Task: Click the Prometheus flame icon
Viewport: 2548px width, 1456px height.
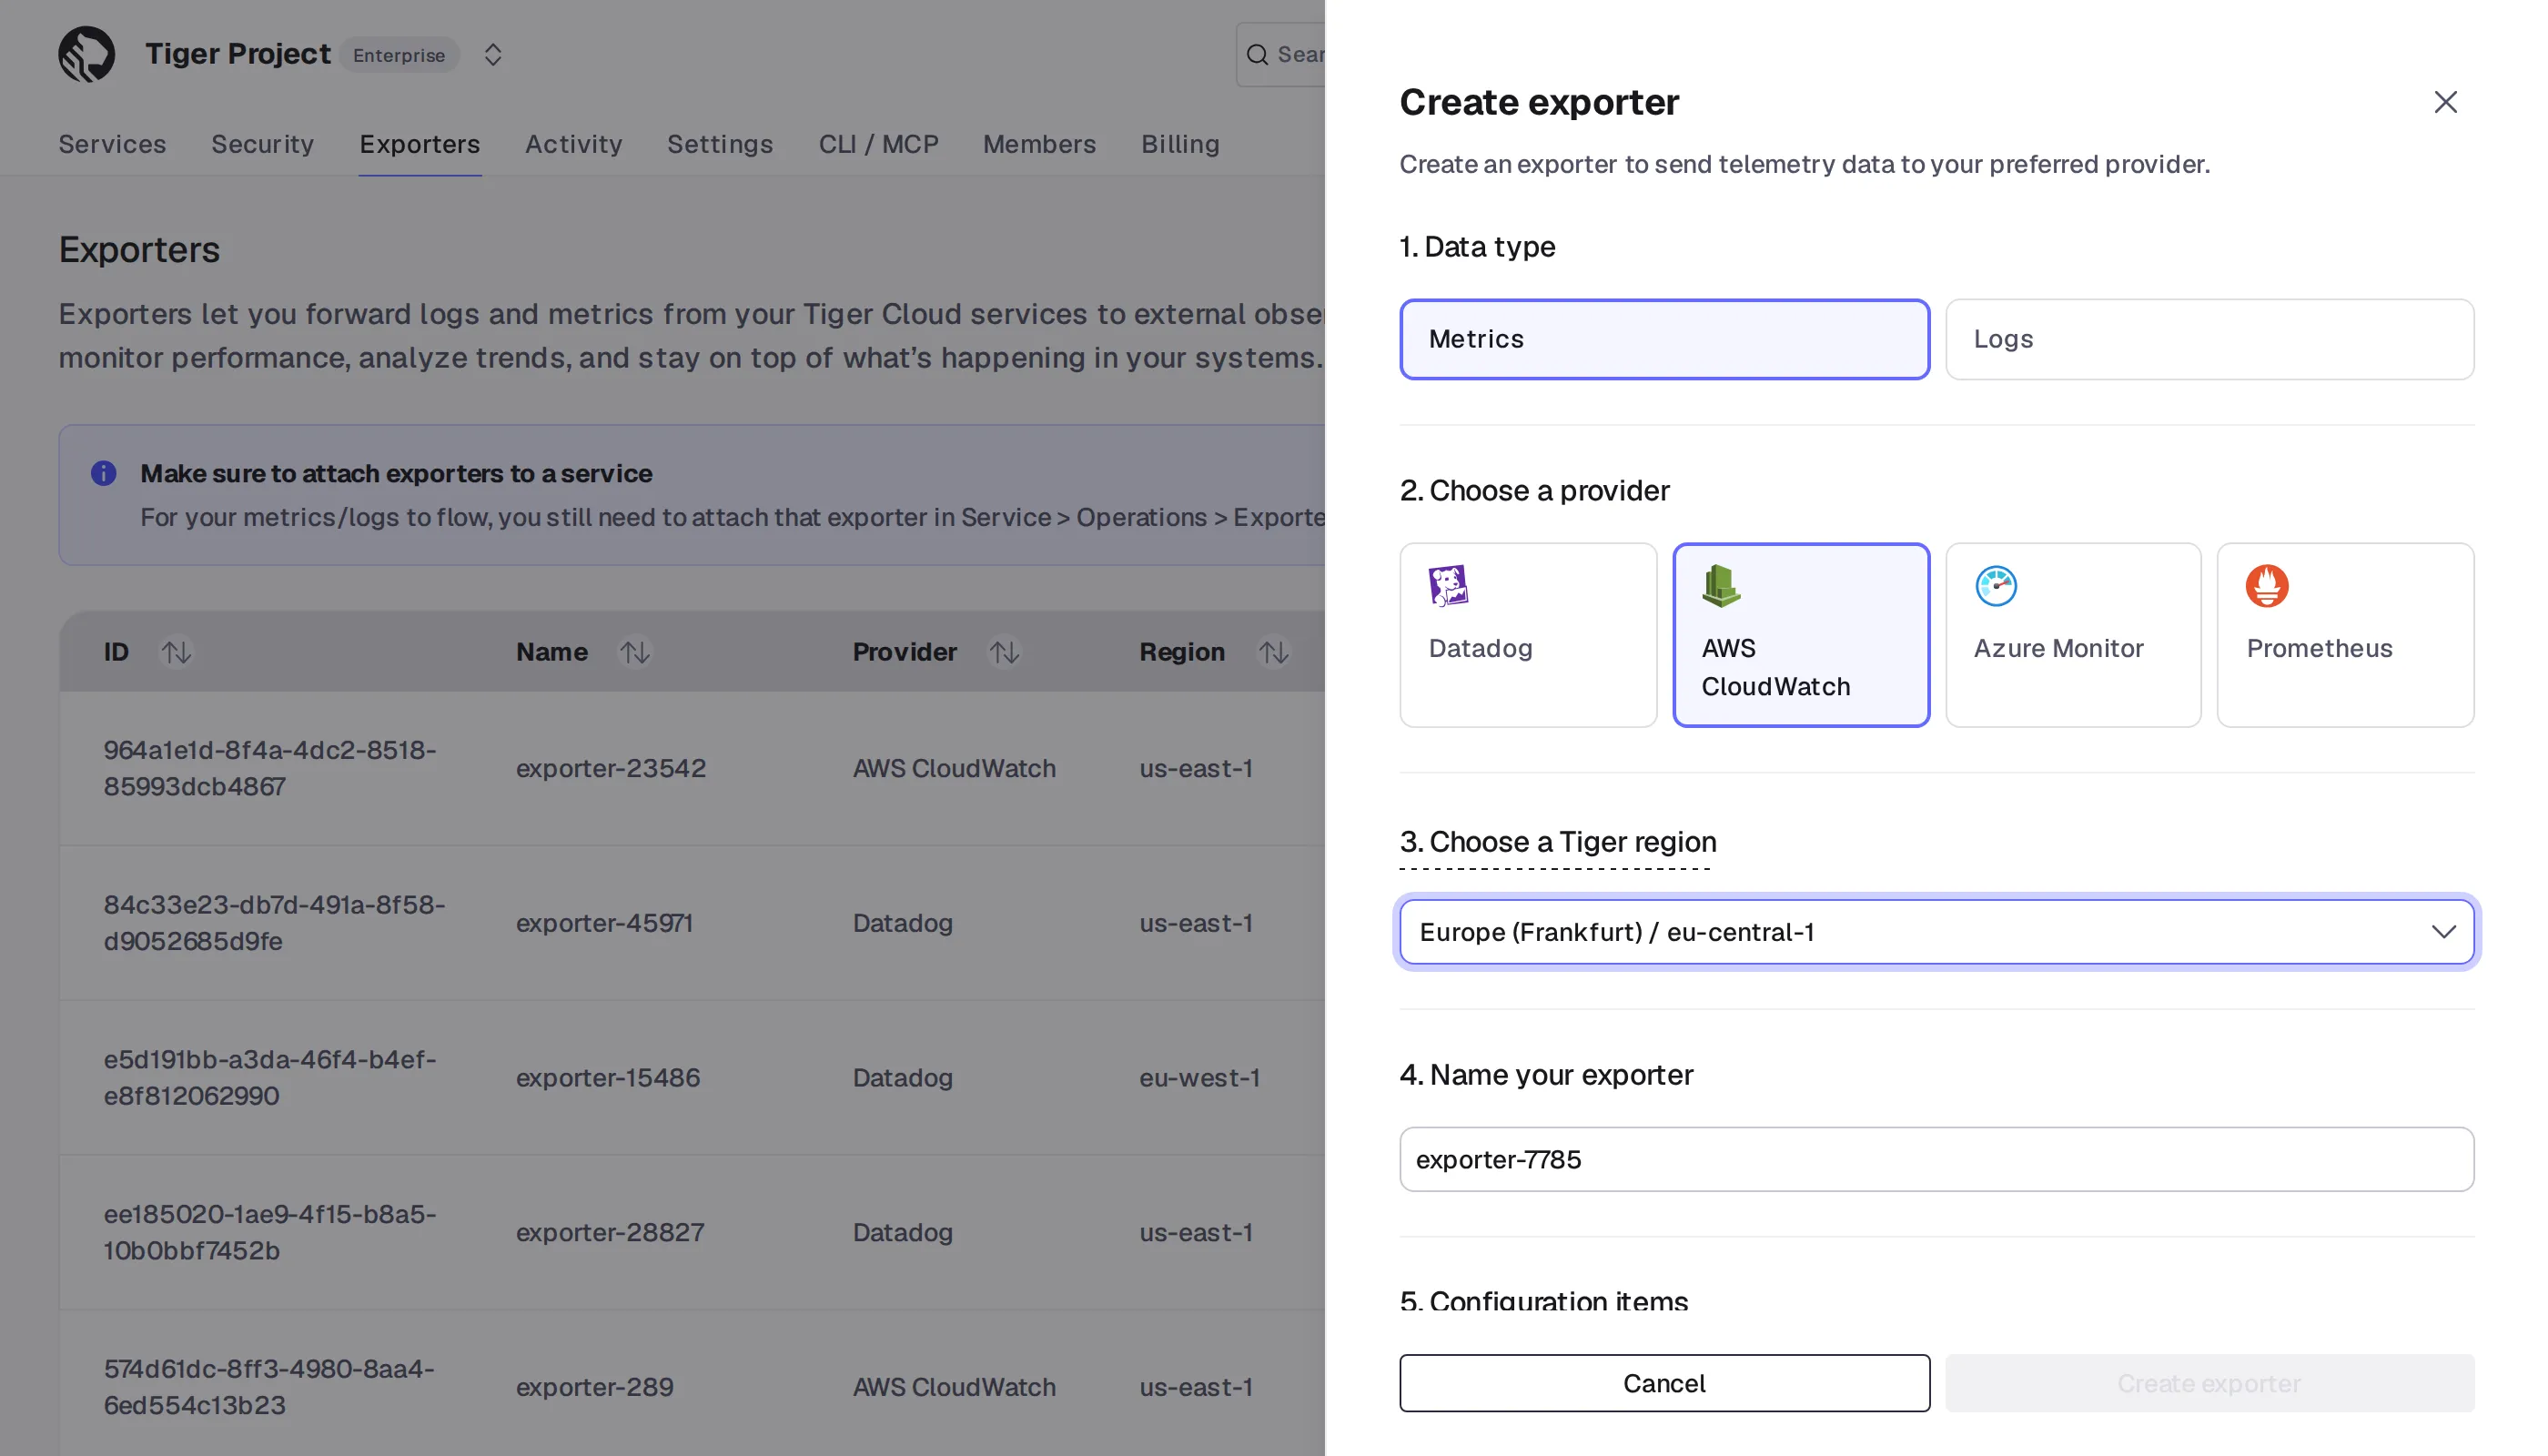Action: pyautogui.click(x=2267, y=586)
